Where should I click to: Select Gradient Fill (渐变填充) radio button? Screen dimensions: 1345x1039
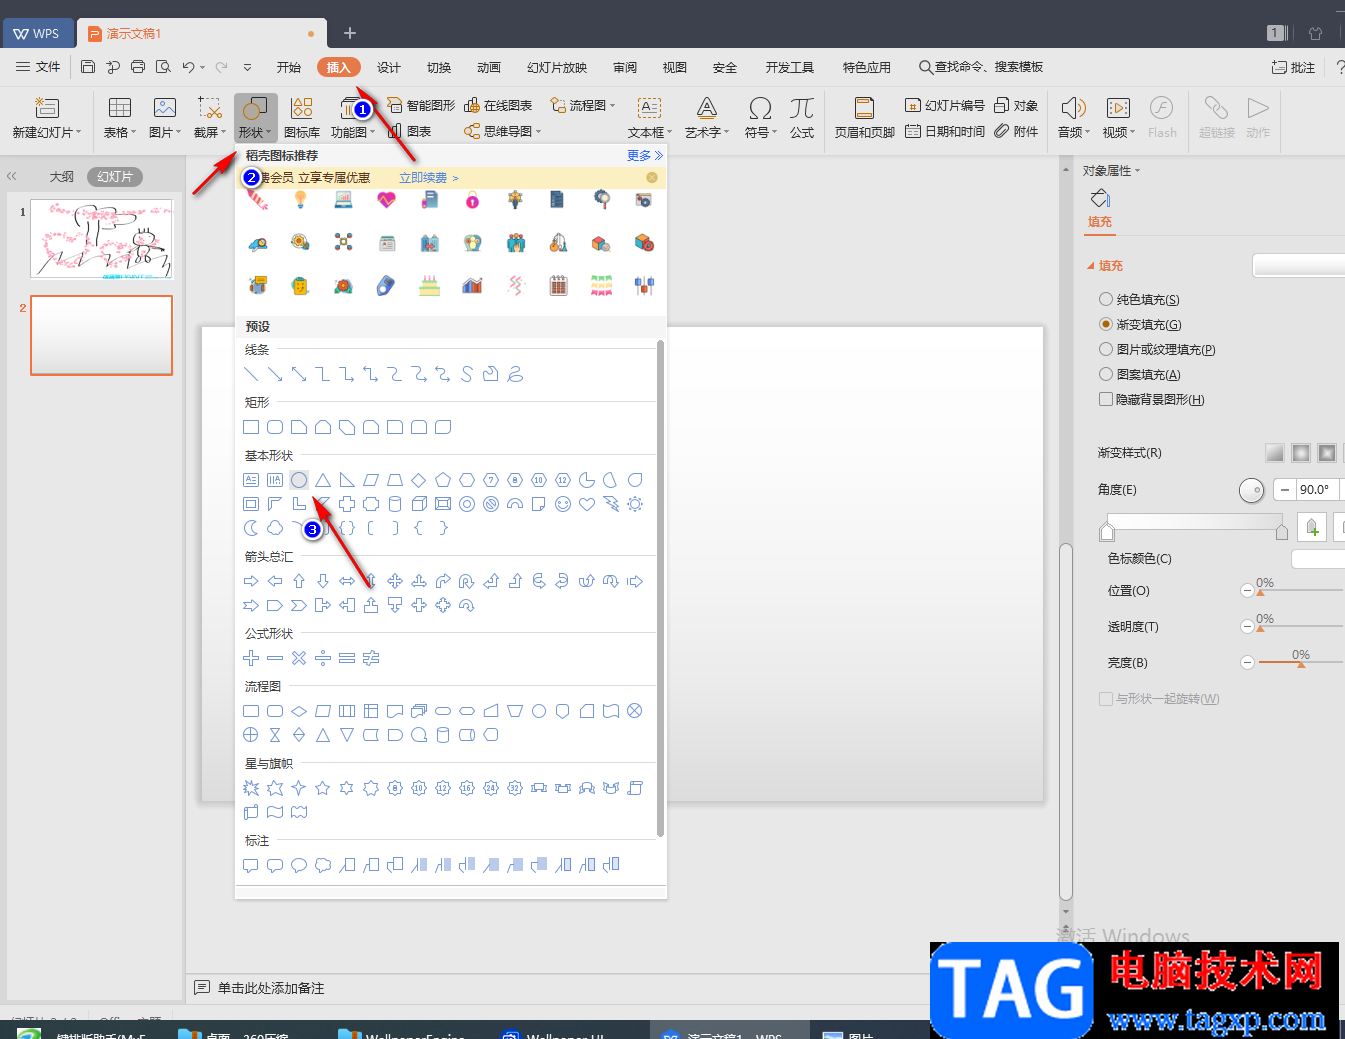pyautogui.click(x=1106, y=324)
